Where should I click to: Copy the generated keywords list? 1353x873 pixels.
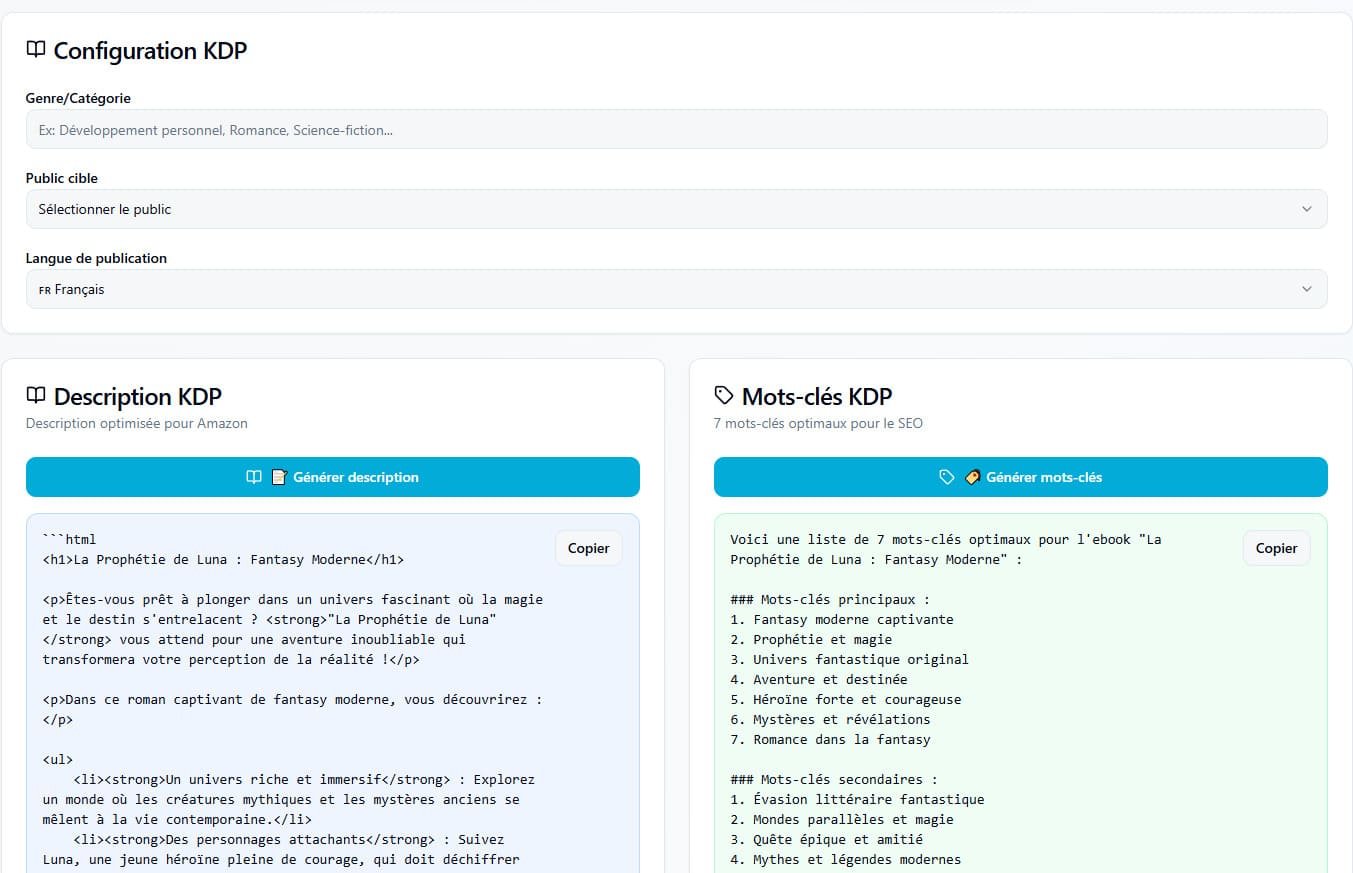coord(1276,548)
